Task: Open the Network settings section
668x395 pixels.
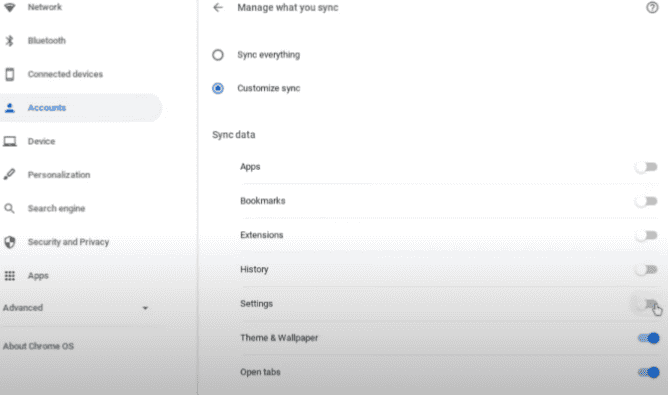Action: [45, 7]
